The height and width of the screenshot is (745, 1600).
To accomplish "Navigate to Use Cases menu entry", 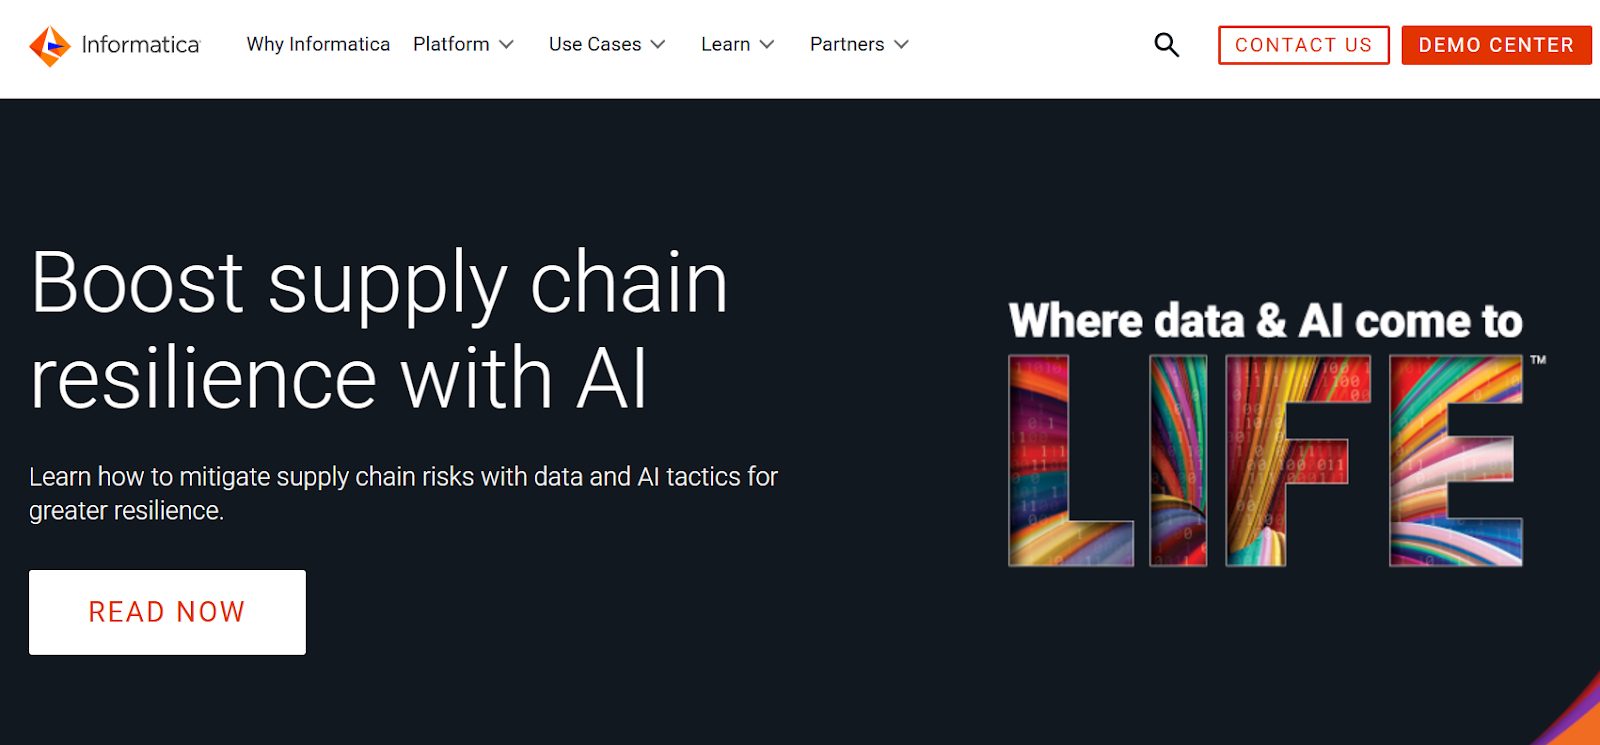I will pos(594,44).
